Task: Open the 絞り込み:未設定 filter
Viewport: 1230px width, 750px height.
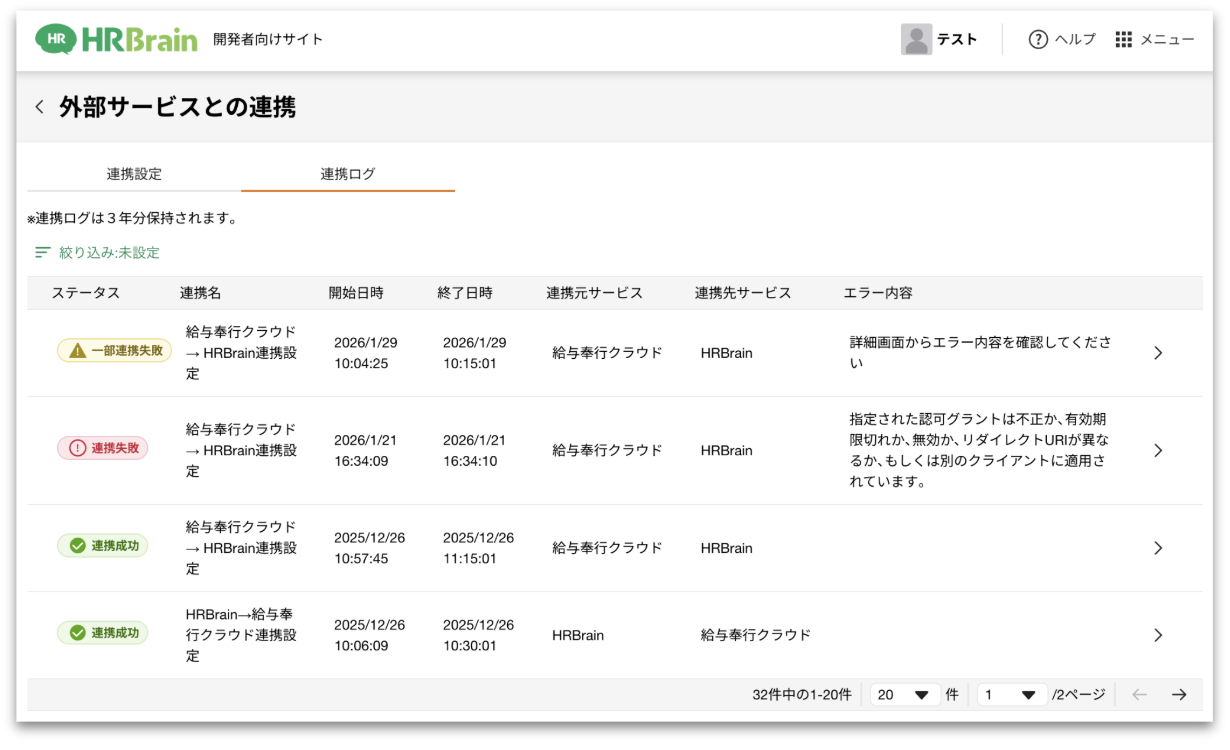Action: pos(109,253)
